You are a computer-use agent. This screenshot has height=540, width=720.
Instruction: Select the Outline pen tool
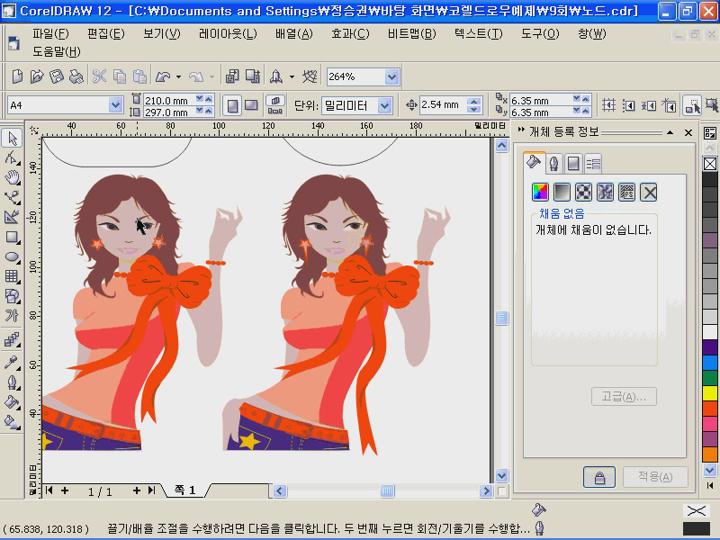click(12, 382)
